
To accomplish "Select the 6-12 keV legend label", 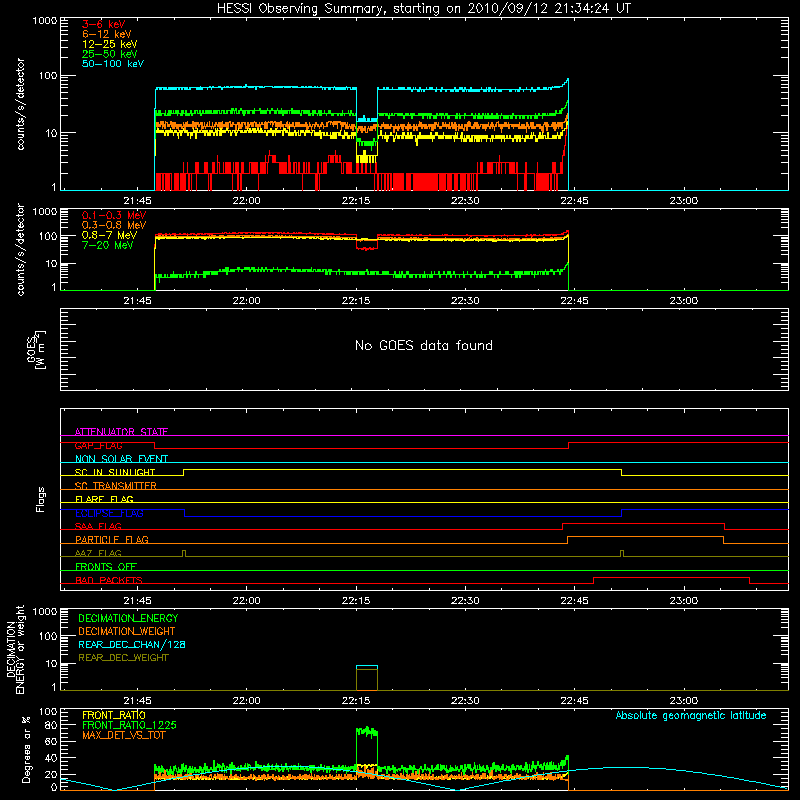I will [107, 34].
